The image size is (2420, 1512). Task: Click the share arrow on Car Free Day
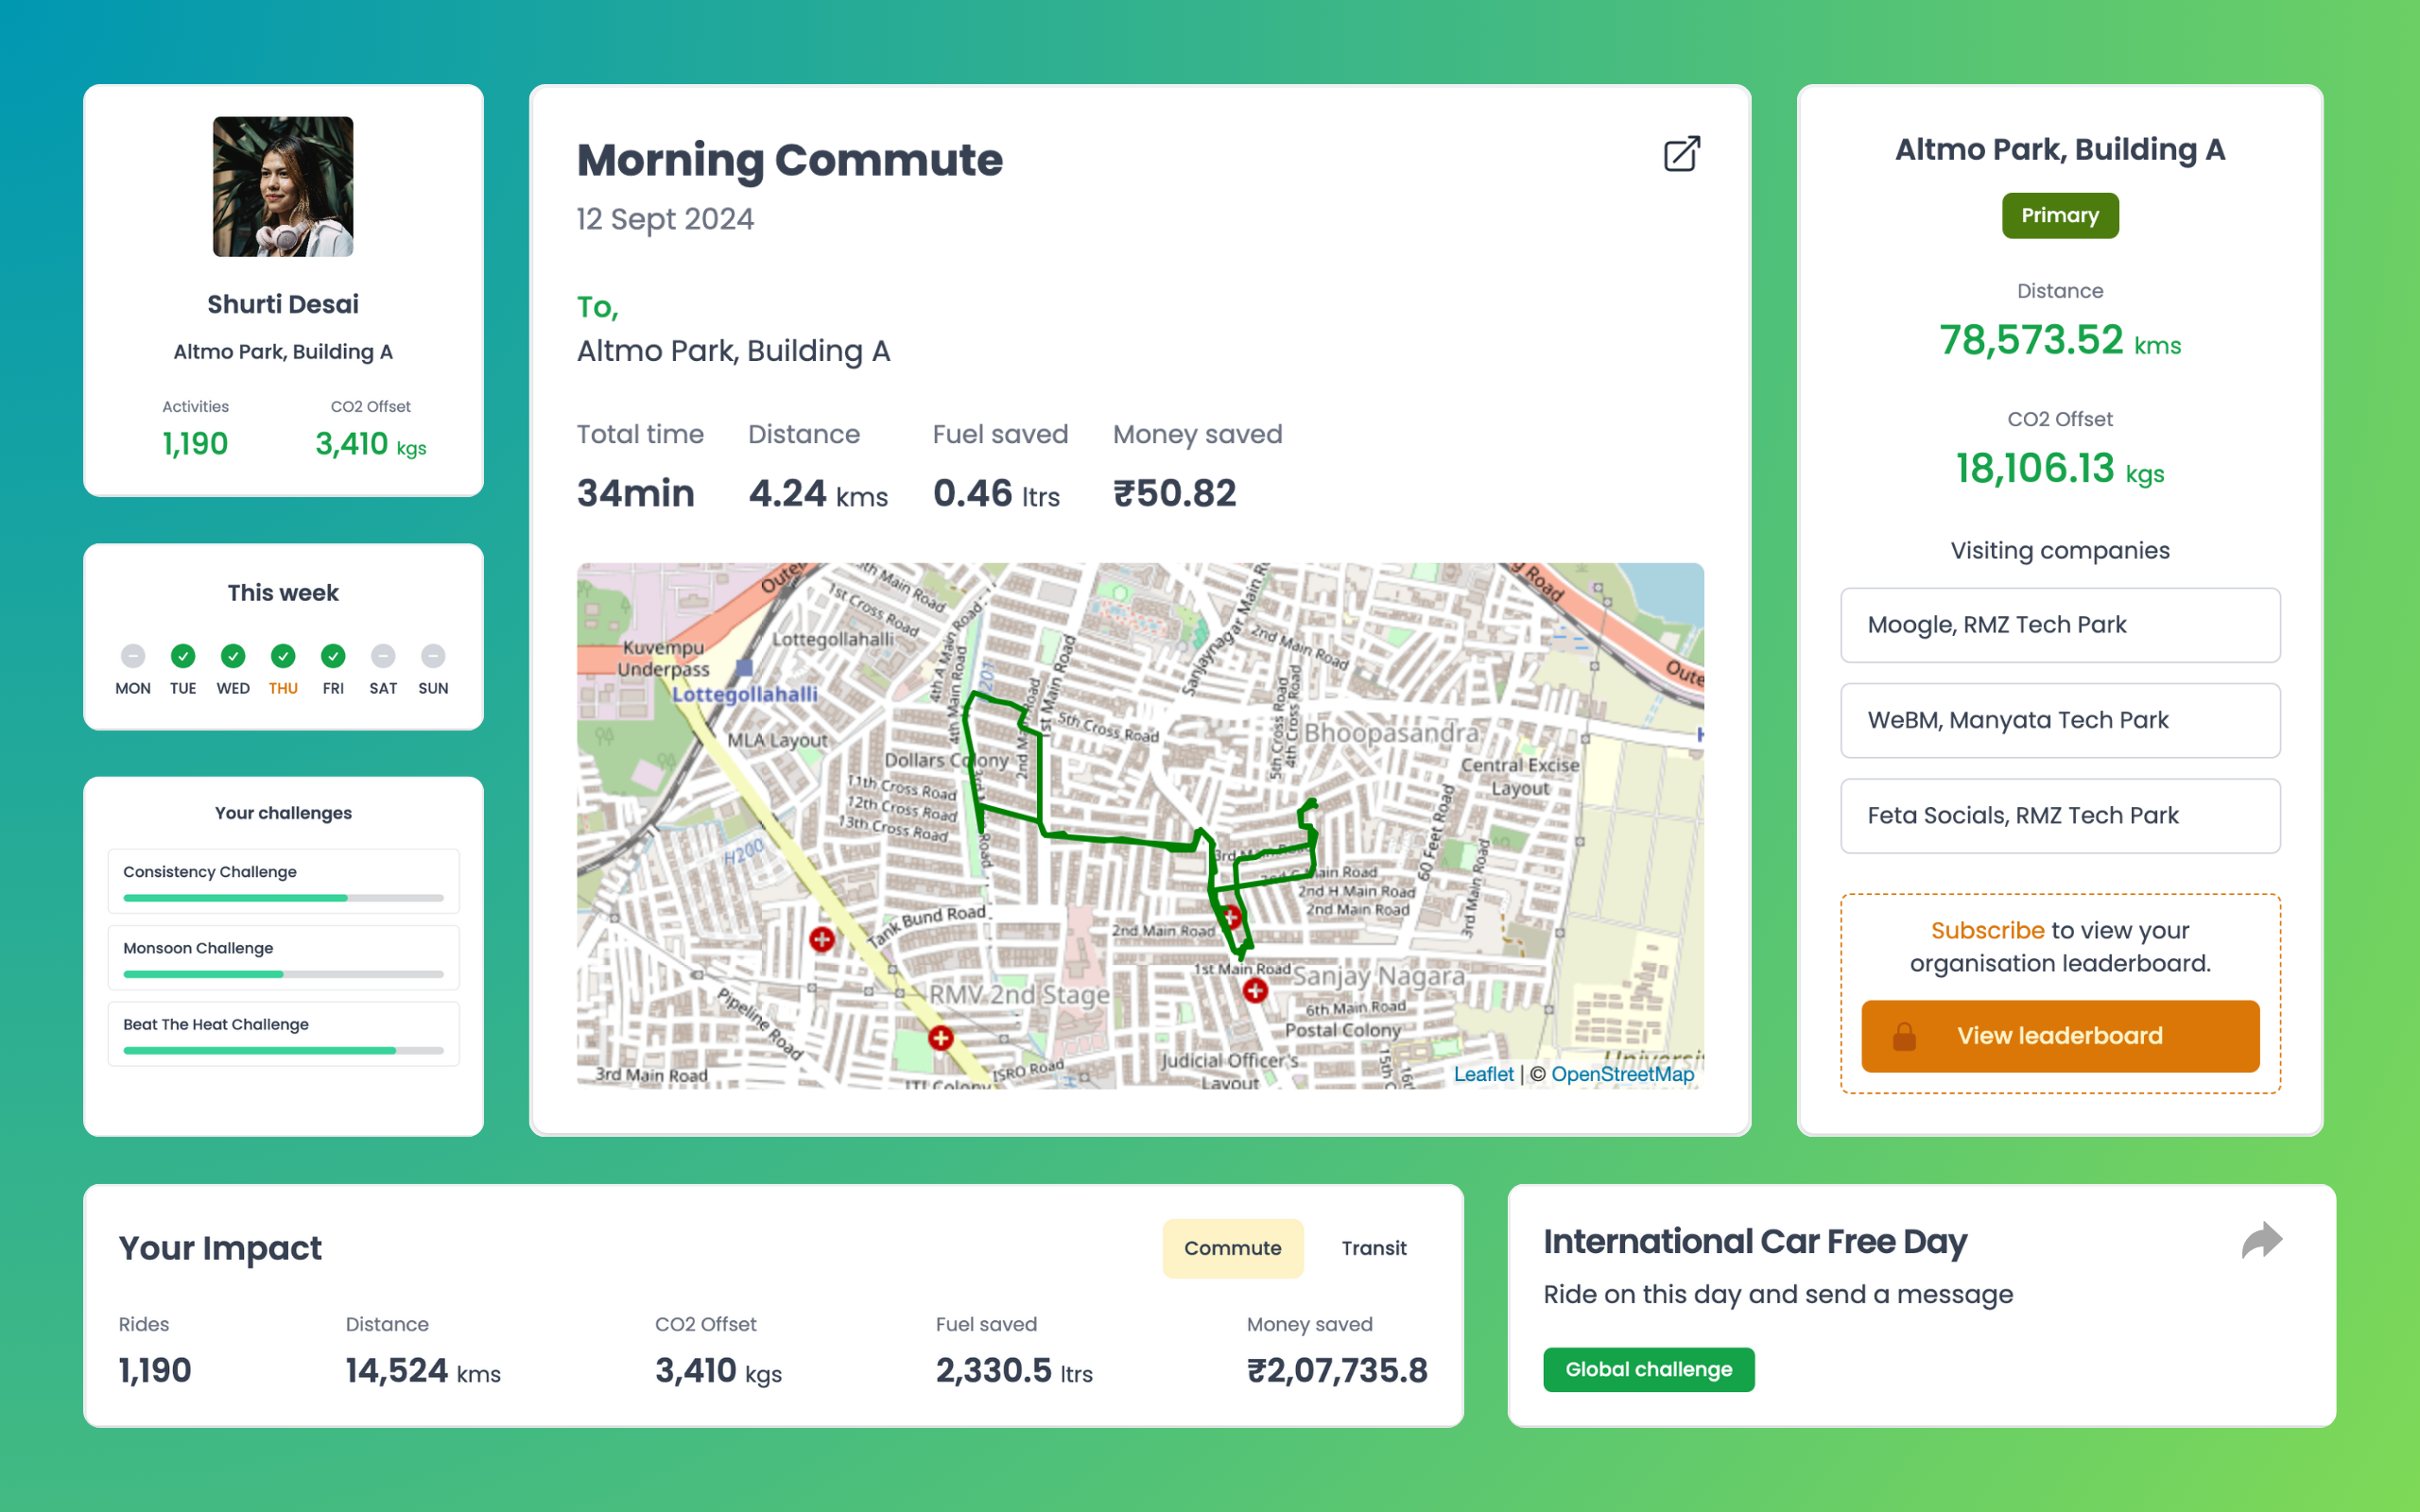point(2261,1240)
